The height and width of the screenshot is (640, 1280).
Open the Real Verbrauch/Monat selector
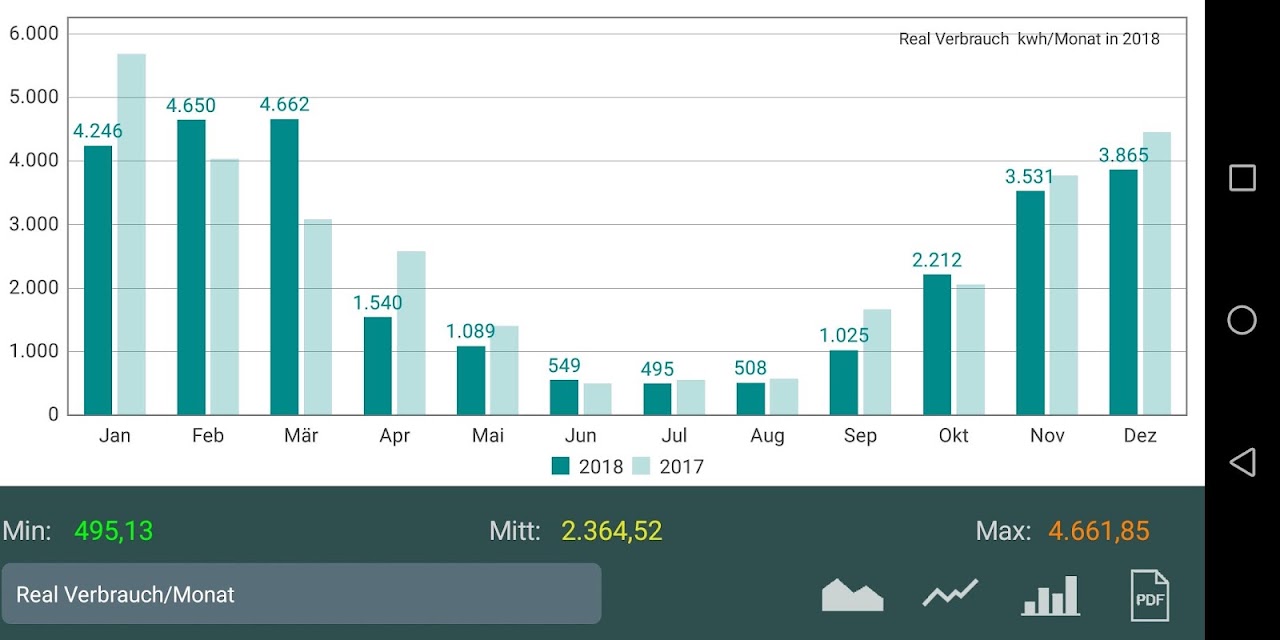(x=301, y=594)
